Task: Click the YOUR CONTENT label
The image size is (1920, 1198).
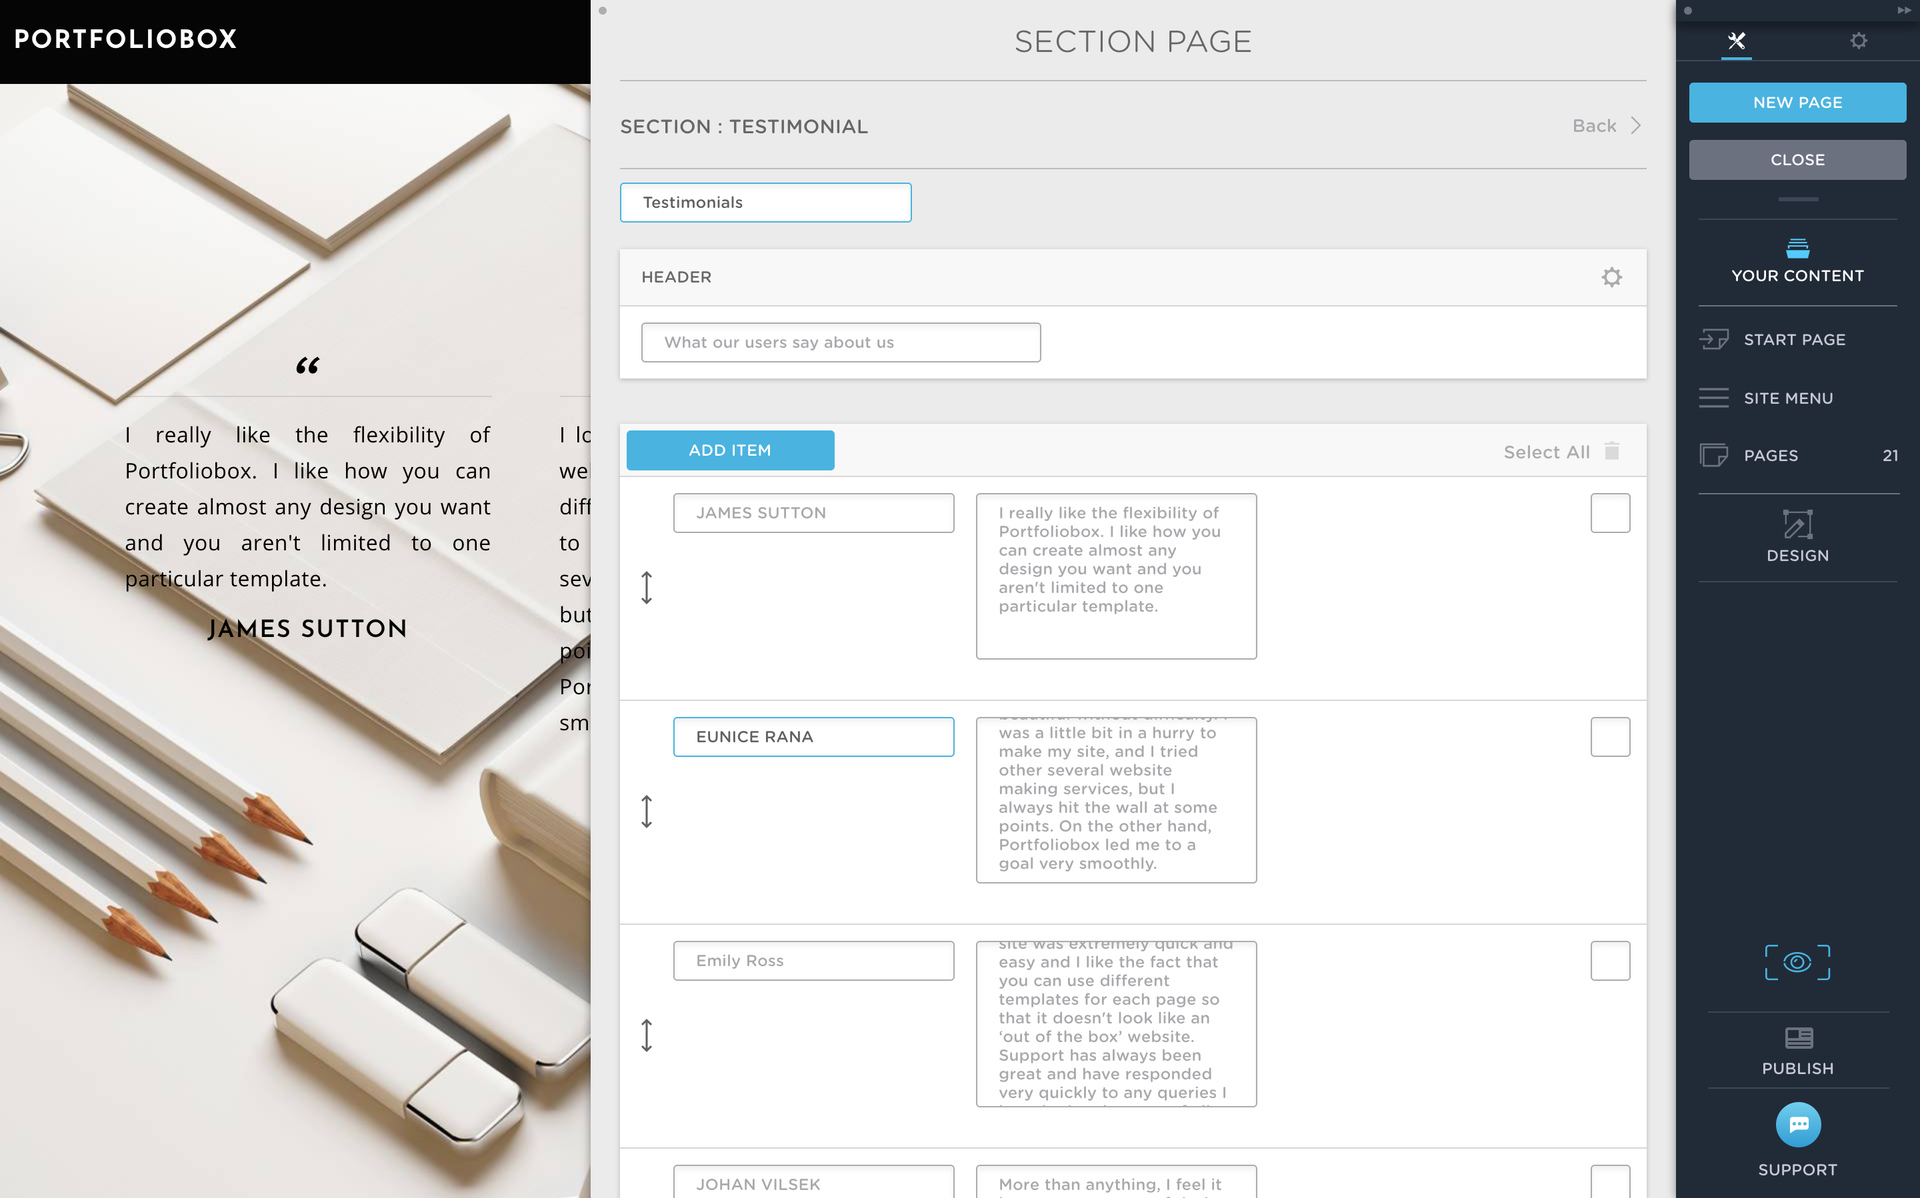Action: (x=1797, y=275)
